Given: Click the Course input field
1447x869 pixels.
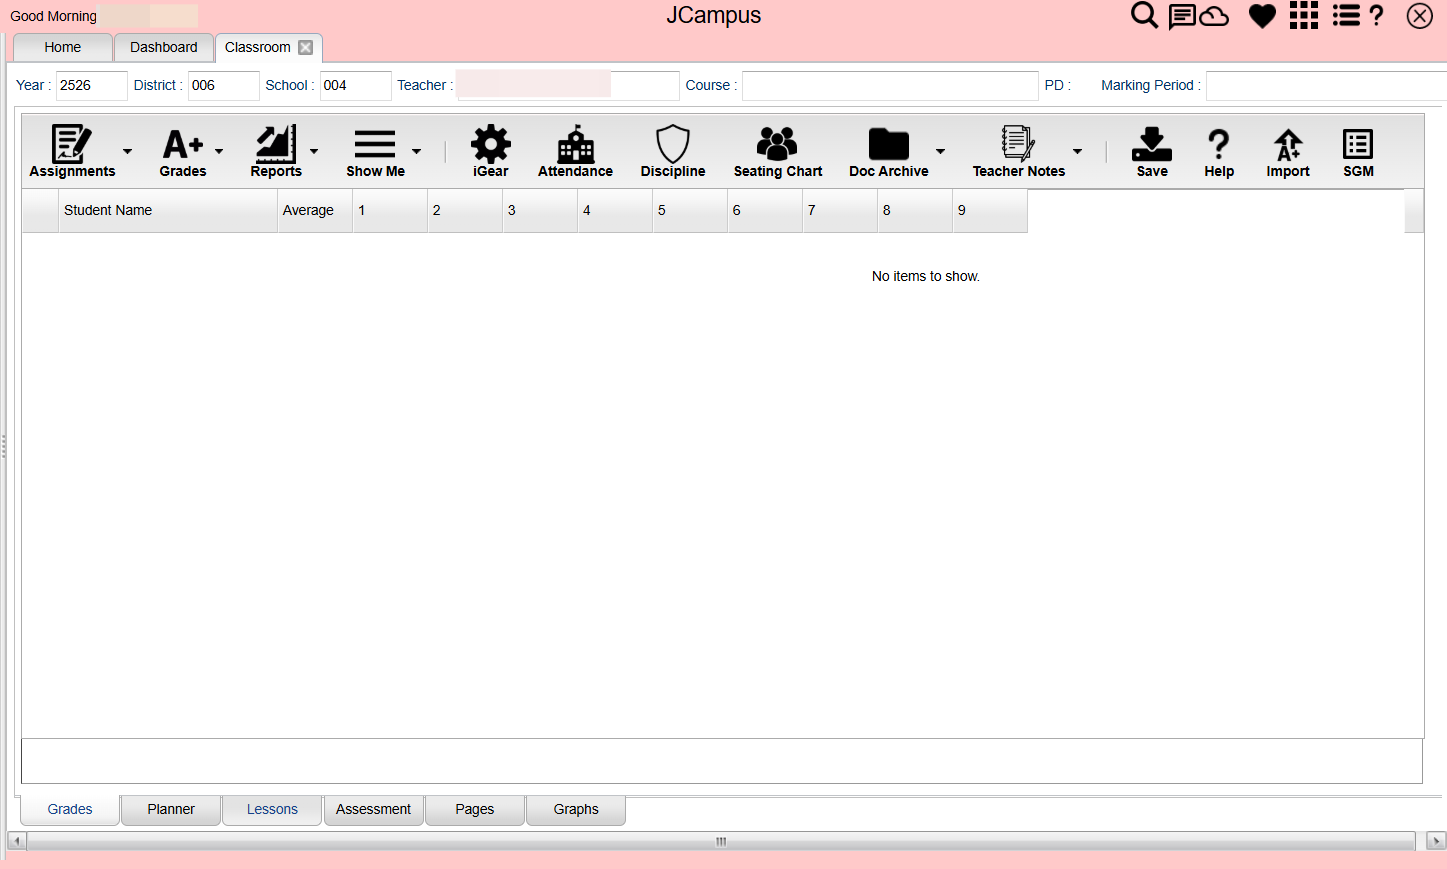Looking at the screenshot, I should point(890,86).
